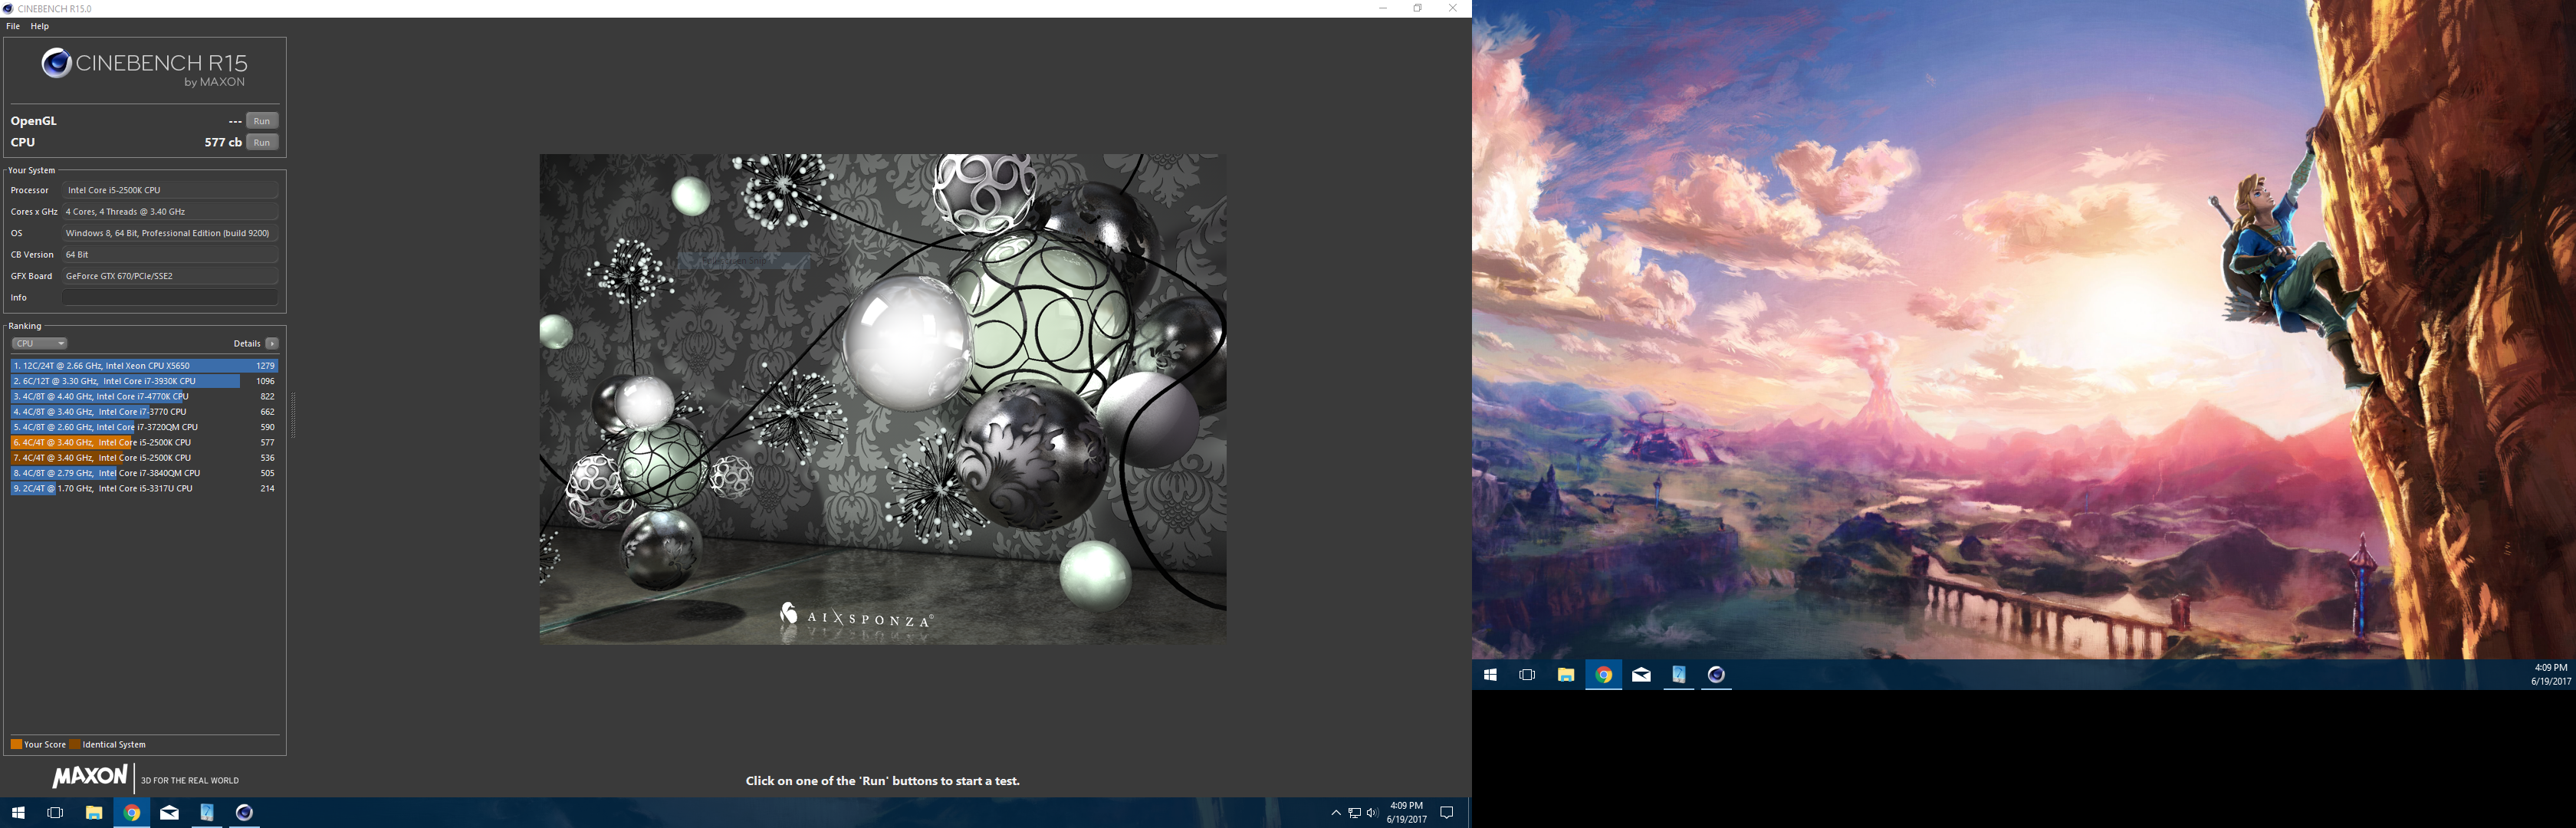
Task: Open the Windows Start menu on left taskbar
Action: tap(18, 813)
